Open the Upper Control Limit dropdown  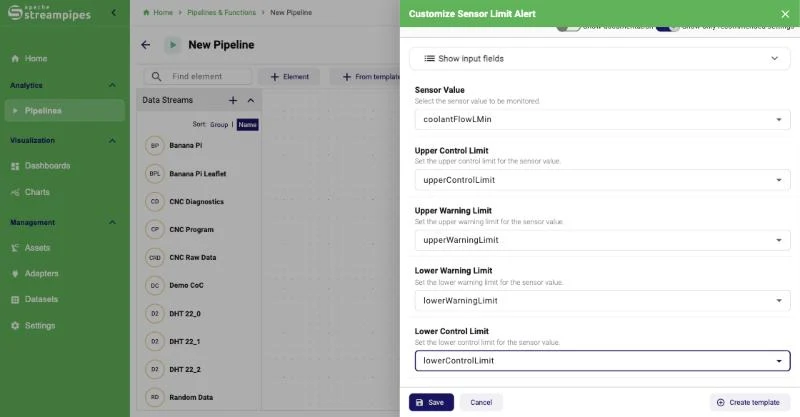click(x=602, y=180)
